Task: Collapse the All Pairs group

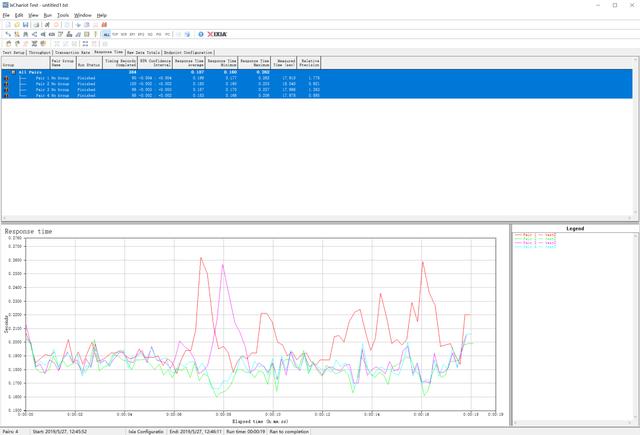Action: 13,73
